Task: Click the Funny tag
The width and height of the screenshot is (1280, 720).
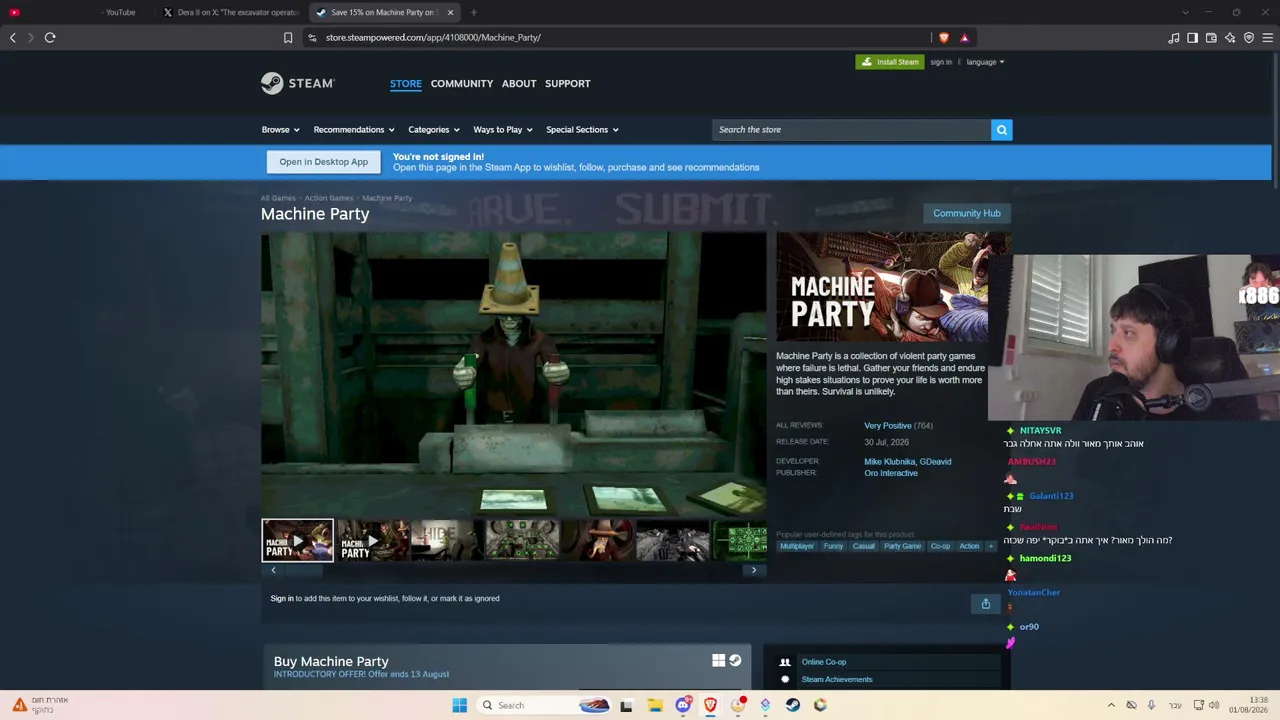Action: 833,546
